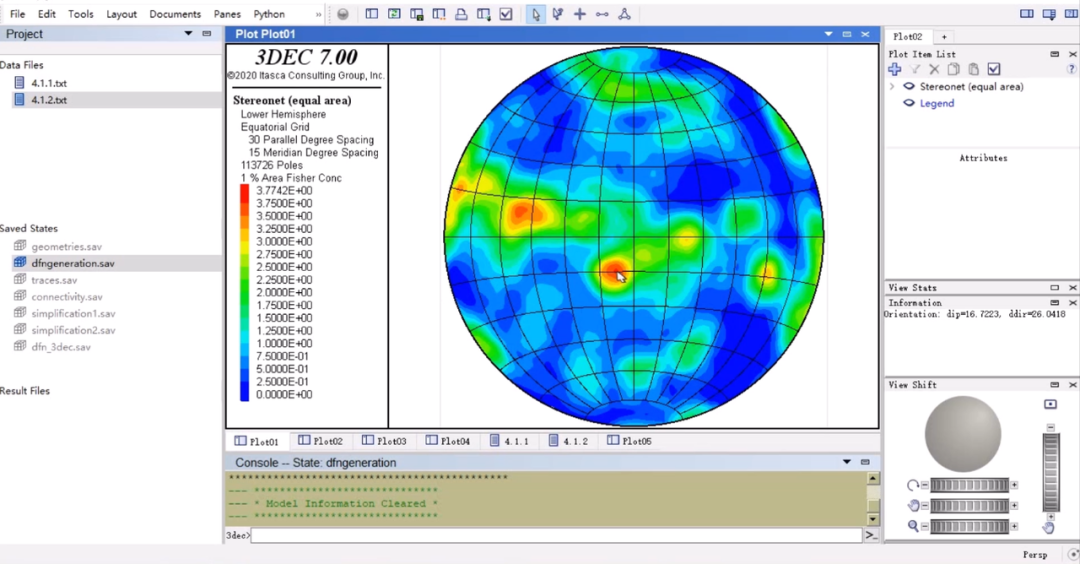1080x564 pixels.
Task: Click the target icon next to Persp in status bar
Action: coord(1072,554)
